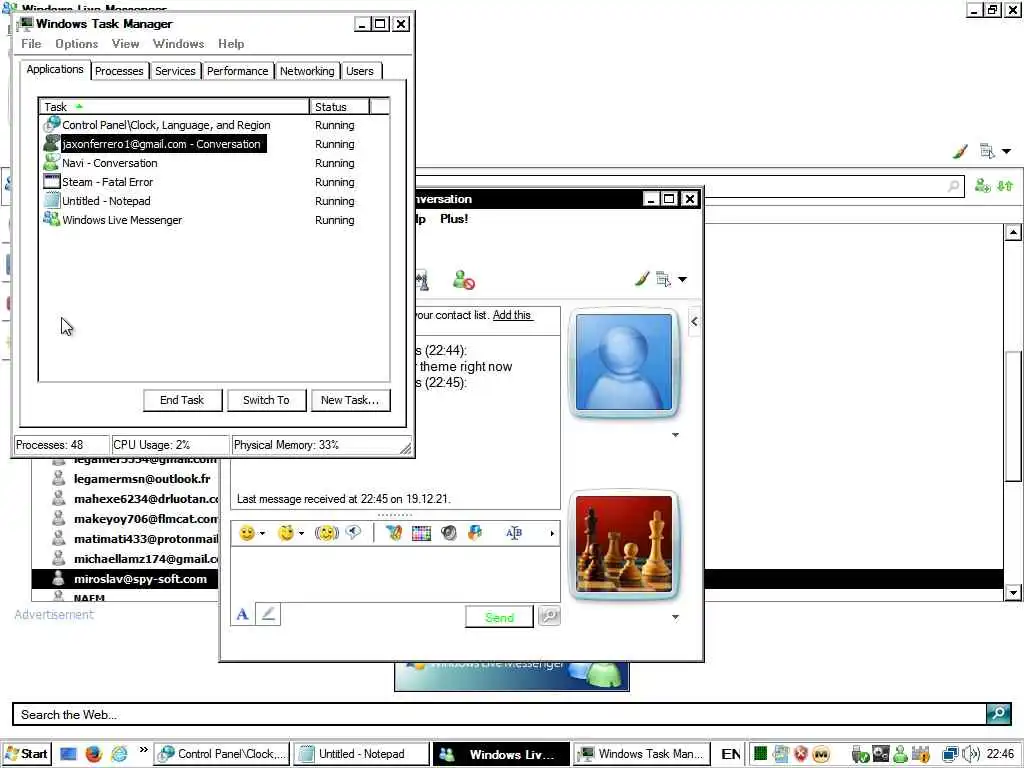Open Messenger main window options dropdown arrow
Viewport: 1024px width, 768px height.
pos(1006,152)
